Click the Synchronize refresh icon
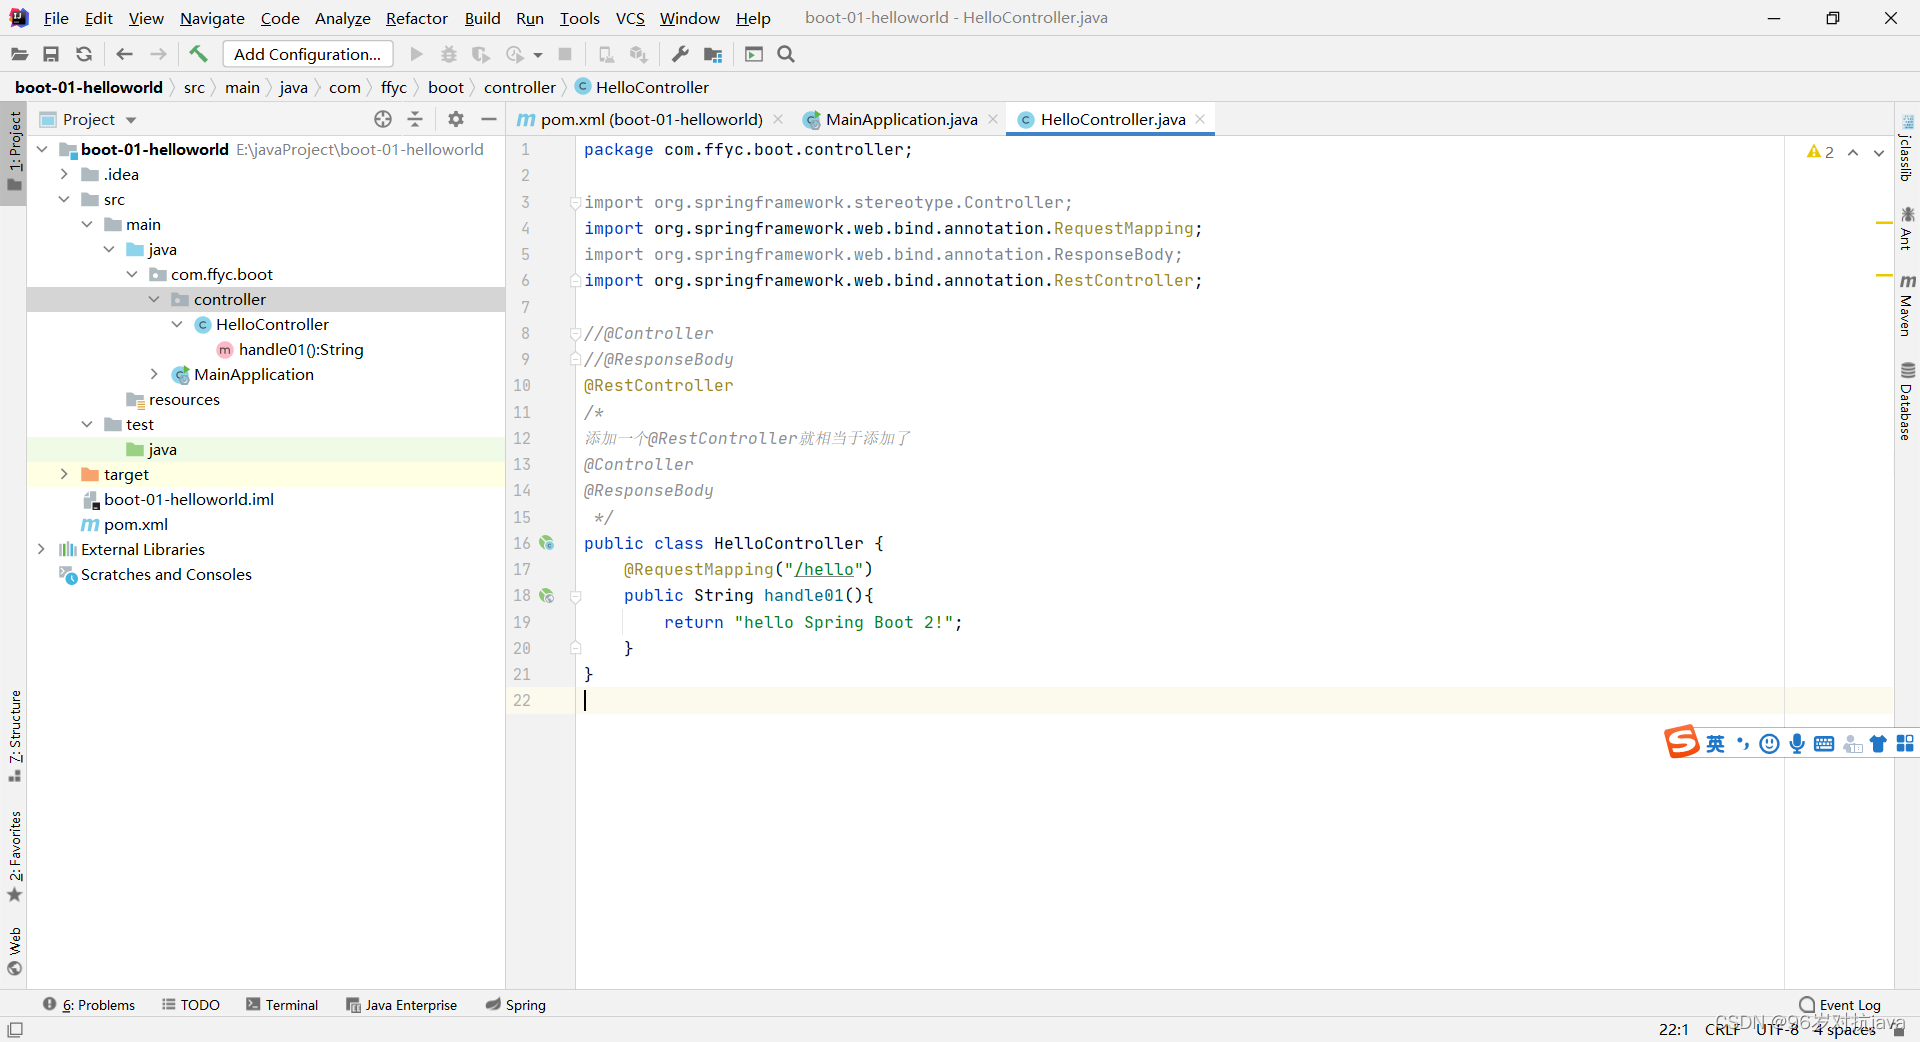This screenshot has height=1042, width=1920. click(84, 54)
